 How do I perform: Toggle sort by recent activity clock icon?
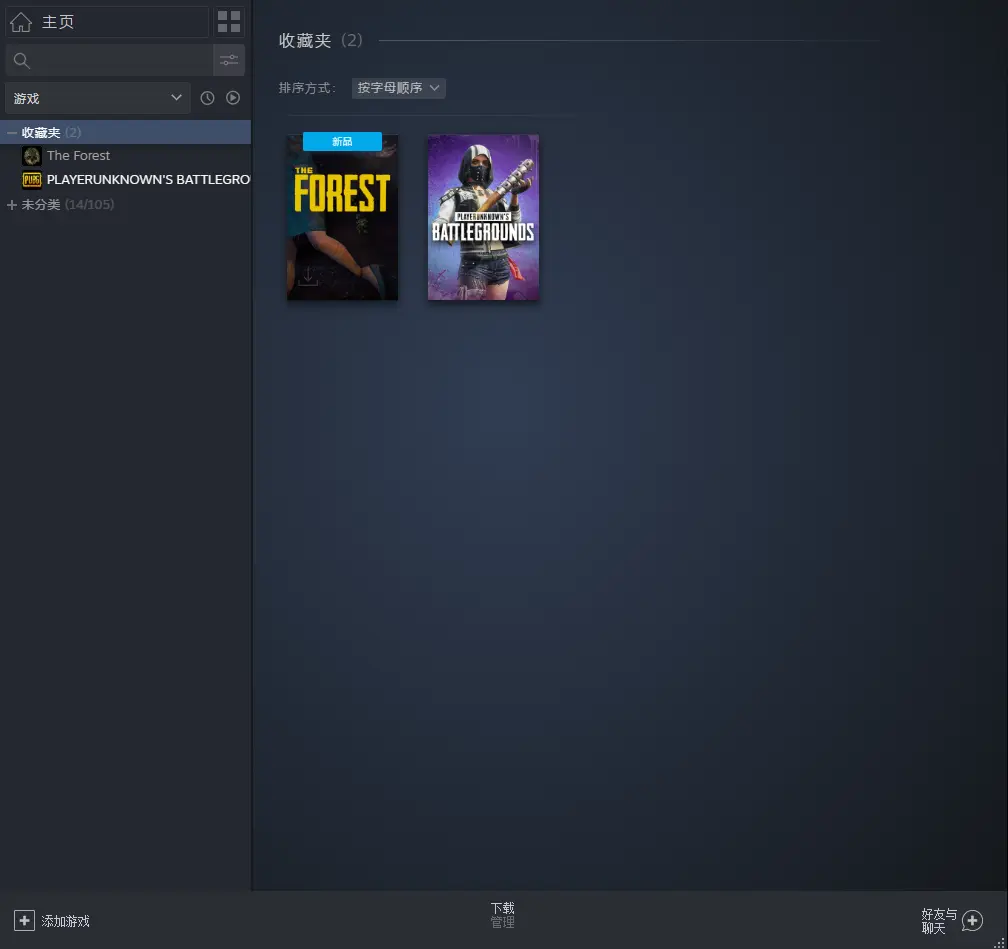207,98
